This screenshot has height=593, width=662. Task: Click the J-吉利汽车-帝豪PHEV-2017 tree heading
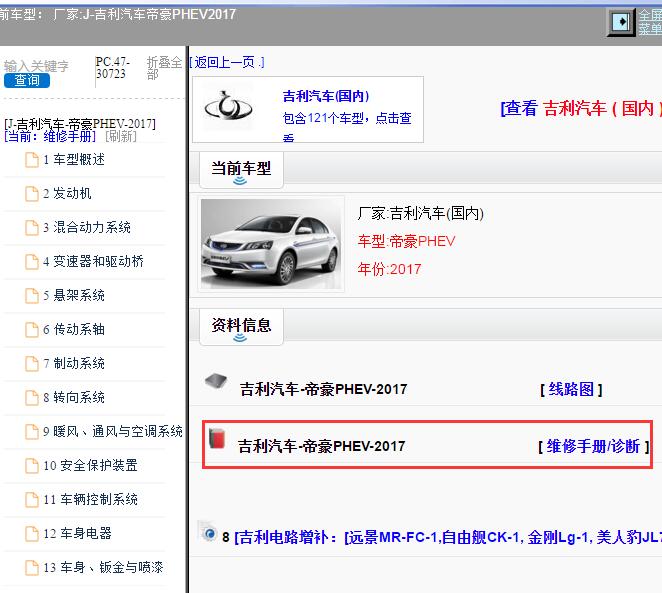pyautogui.click(x=80, y=124)
